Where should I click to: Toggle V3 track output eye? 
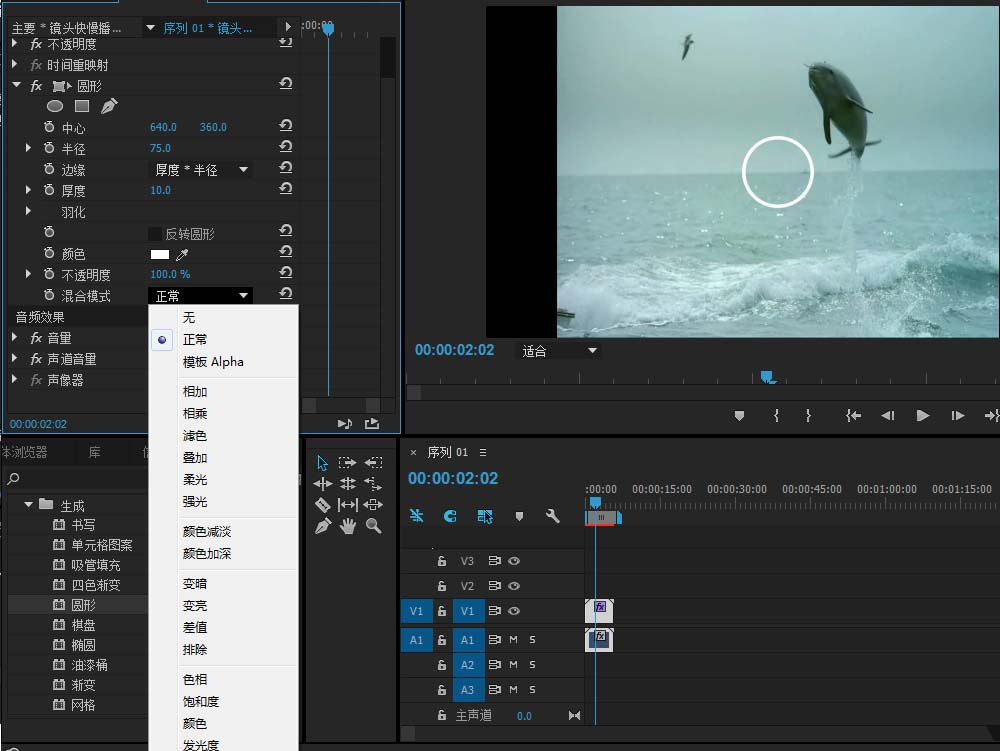pos(514,561)
